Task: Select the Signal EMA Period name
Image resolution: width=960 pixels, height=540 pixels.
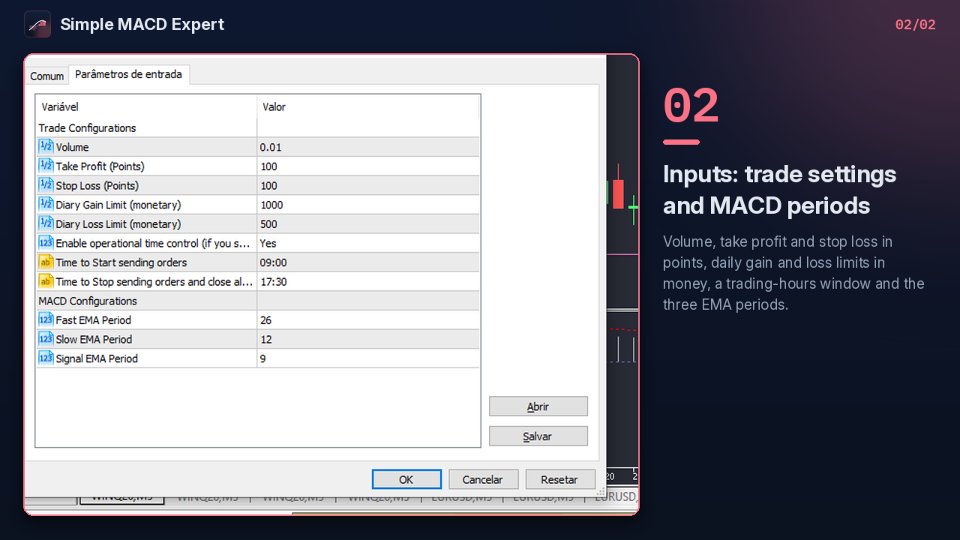Action: pos(97,359)
